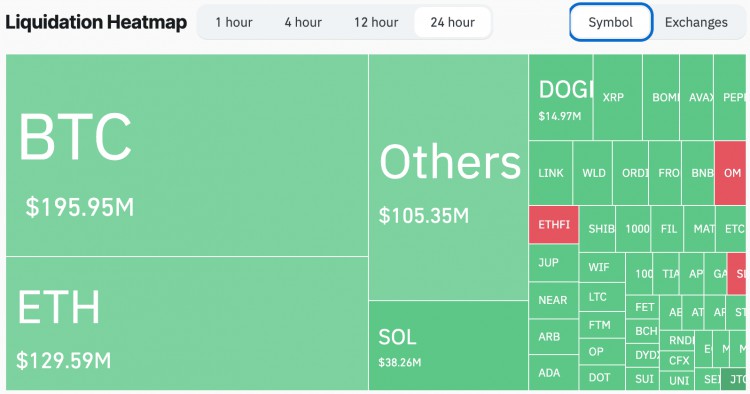Click the WLD heatmap tile
The width and height of the screenshot is (750, 394).
pos(593,173)
